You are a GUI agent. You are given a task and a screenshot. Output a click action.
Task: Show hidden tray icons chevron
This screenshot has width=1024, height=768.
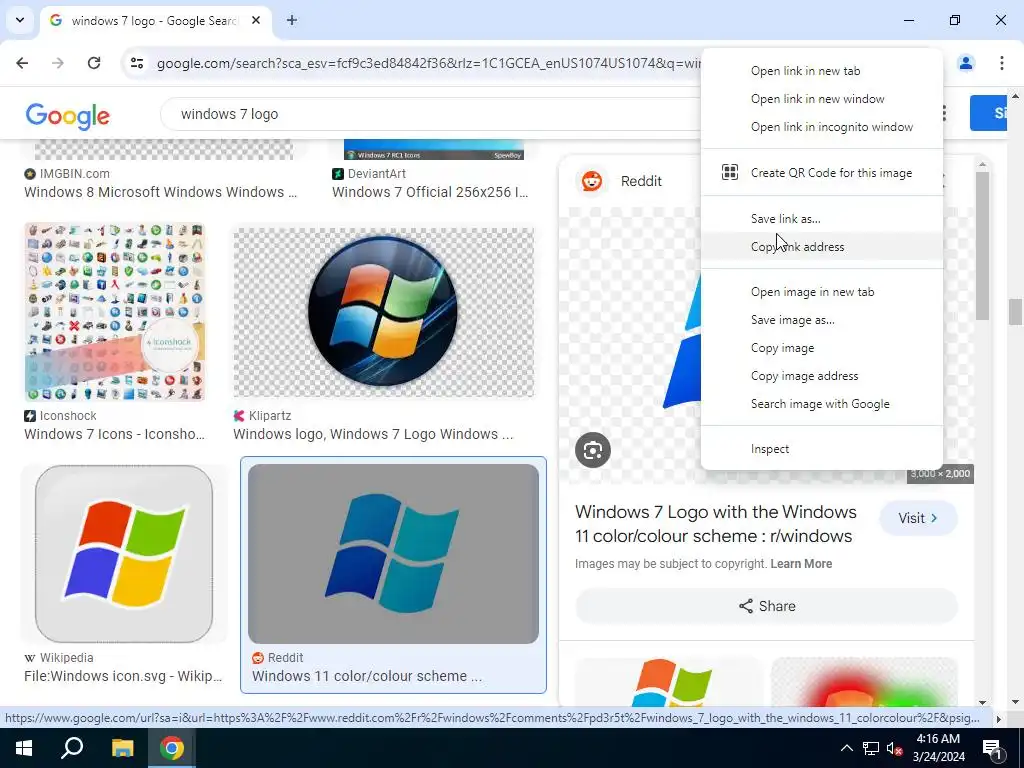click(x=846, y=748)
